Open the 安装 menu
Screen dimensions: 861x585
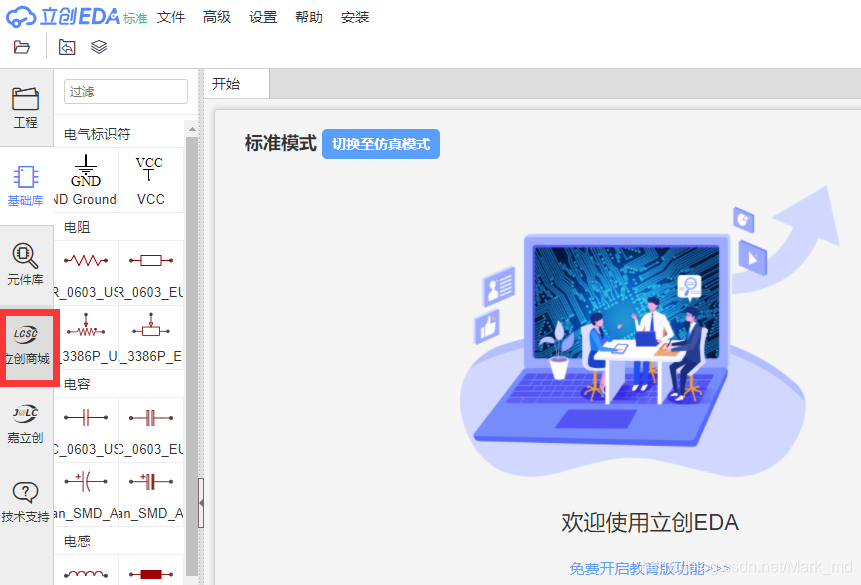355,17
